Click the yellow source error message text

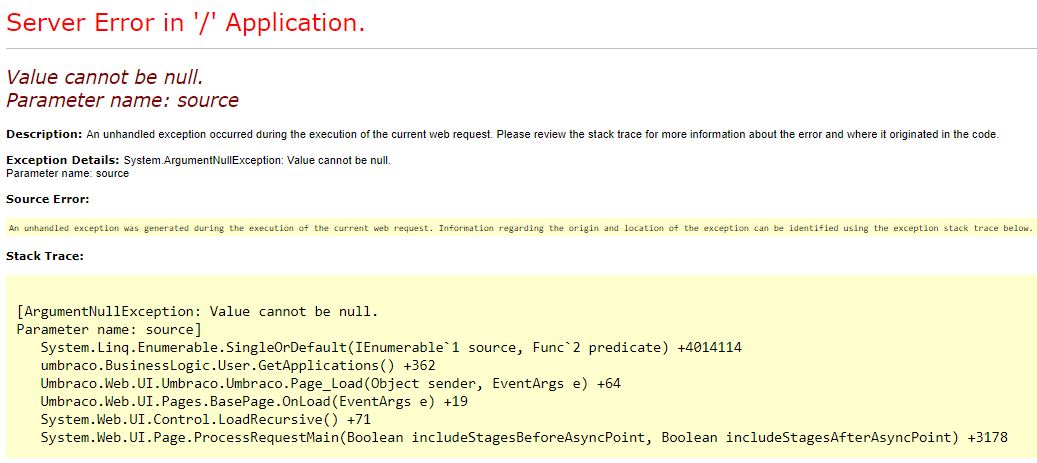click(520, 228)
